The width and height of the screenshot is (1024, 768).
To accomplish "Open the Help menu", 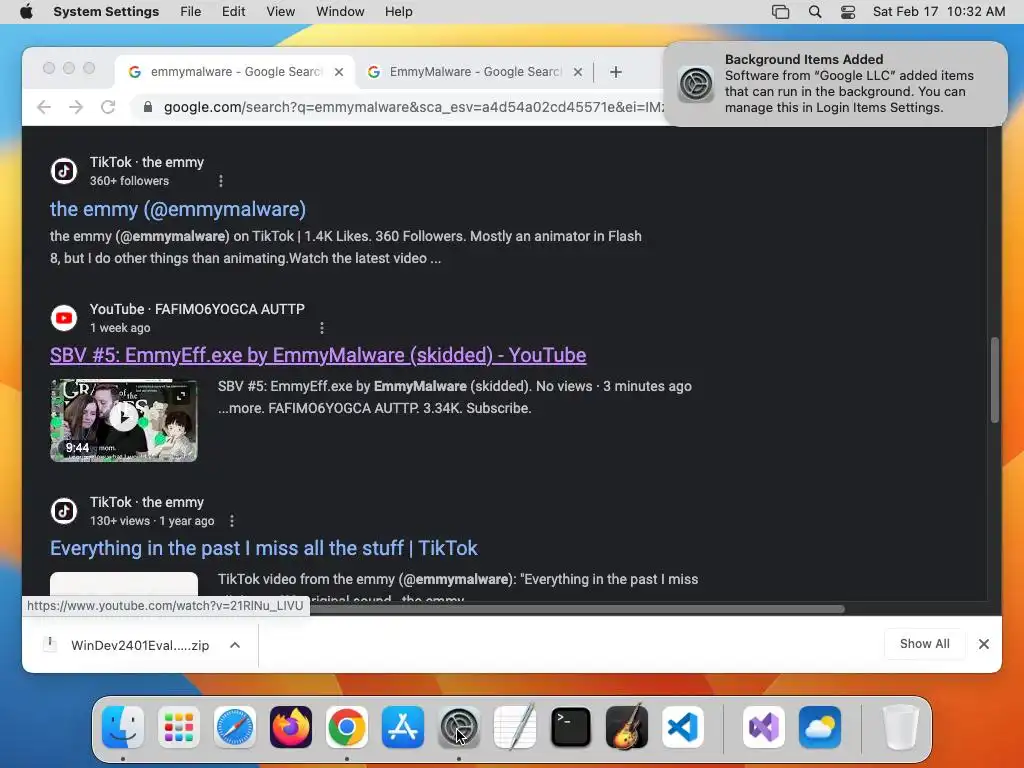I will pos(398,12).
